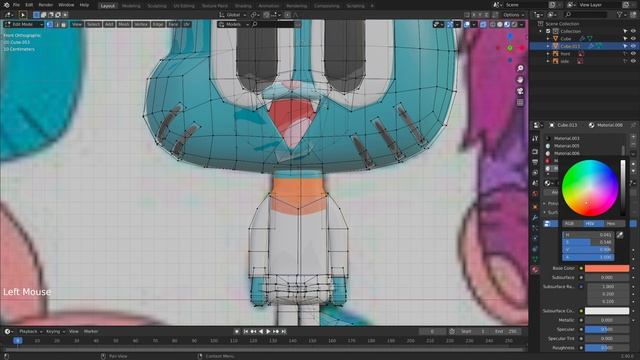Screen dimensions: 640x360
Task: Click the pan view hand gizmo
Action: pos(520,80)
